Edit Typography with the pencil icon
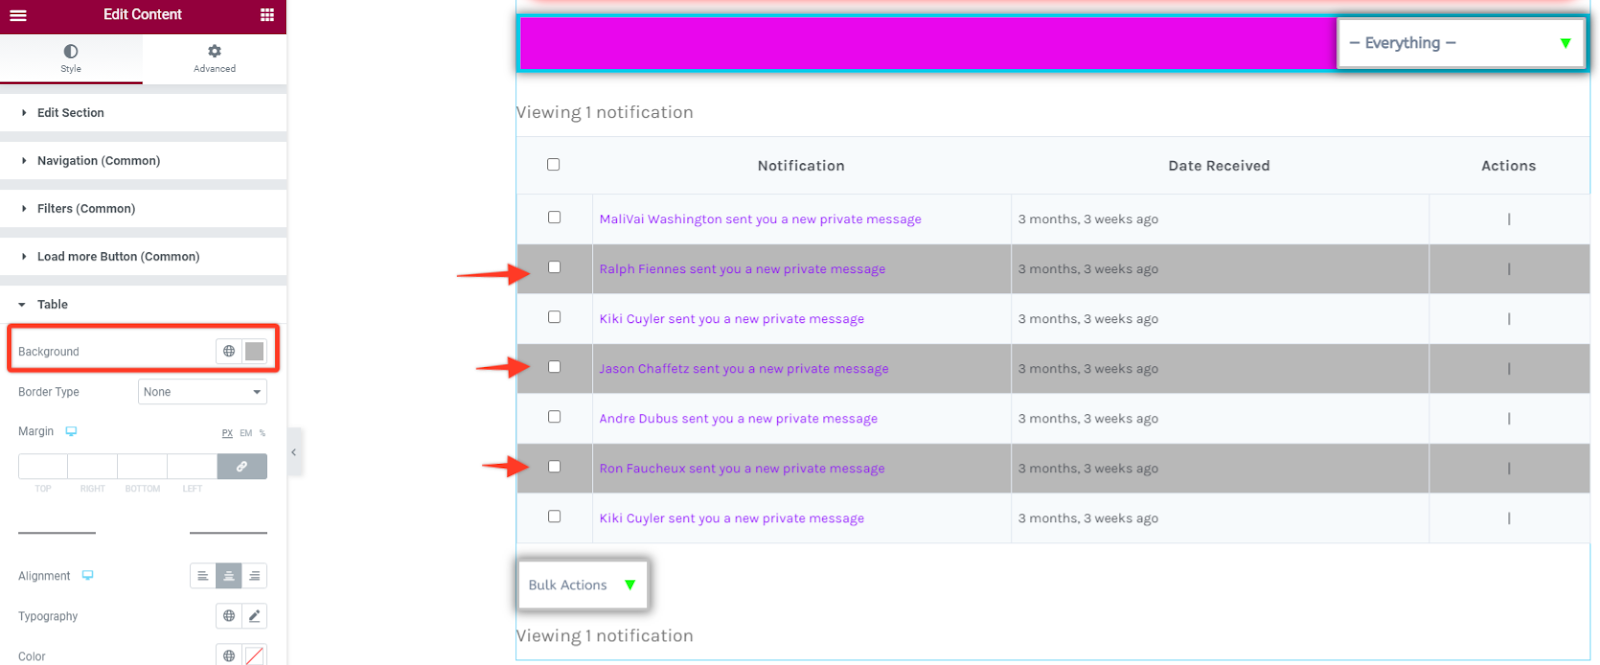The height and width of the screenshot is (665, 1600). (x=255, y=616)
